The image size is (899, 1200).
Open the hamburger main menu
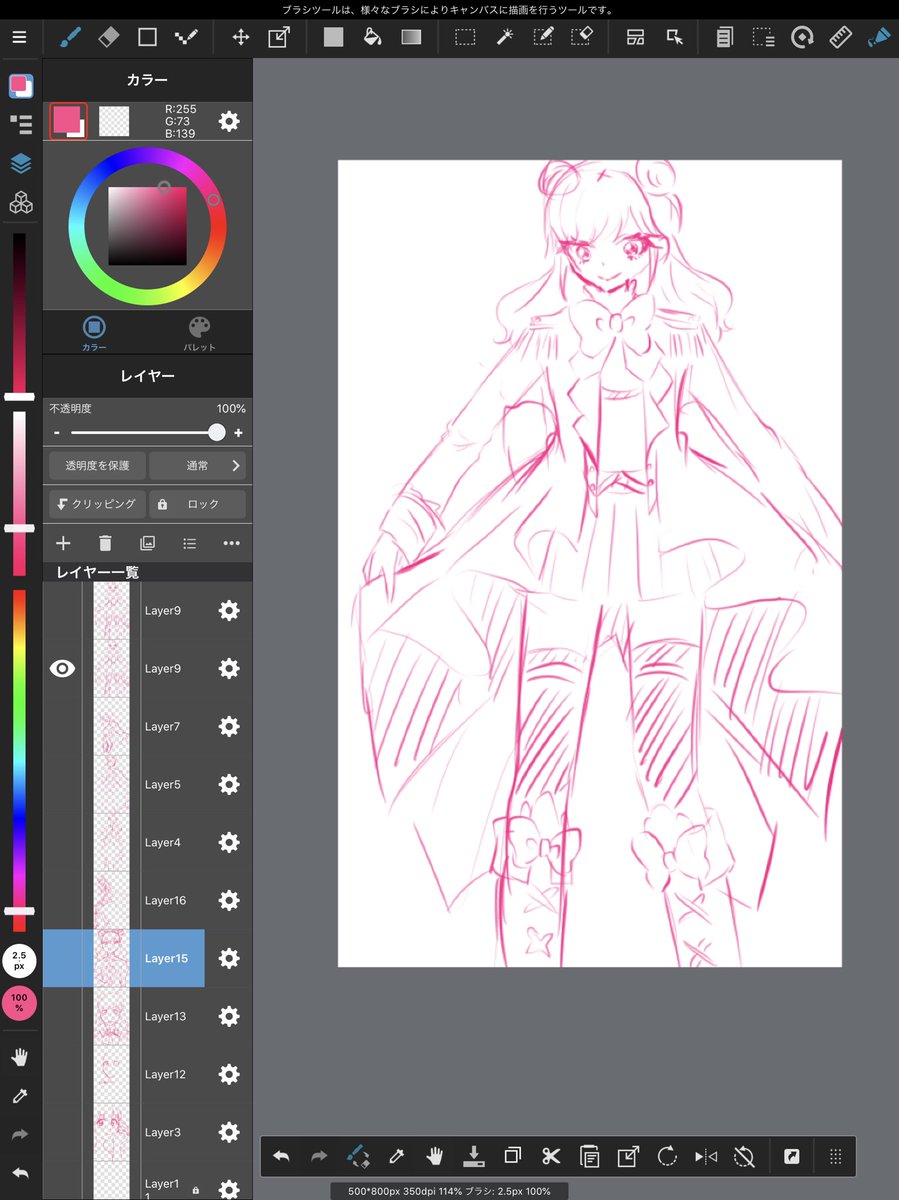pyautogui.click(x=20, y=37)
